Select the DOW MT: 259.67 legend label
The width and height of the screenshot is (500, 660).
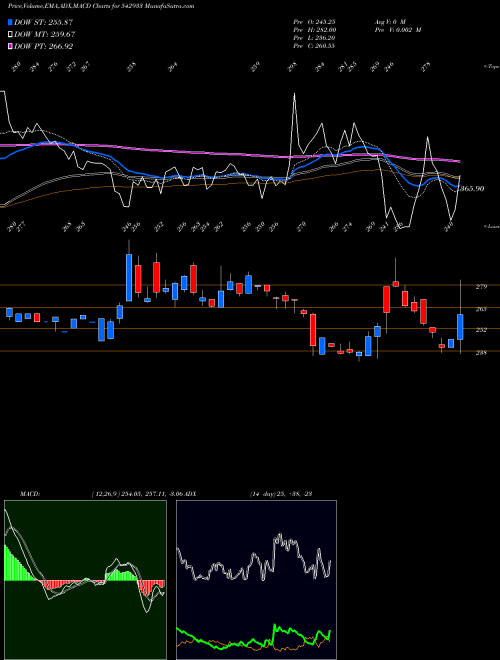coord(45,34)
